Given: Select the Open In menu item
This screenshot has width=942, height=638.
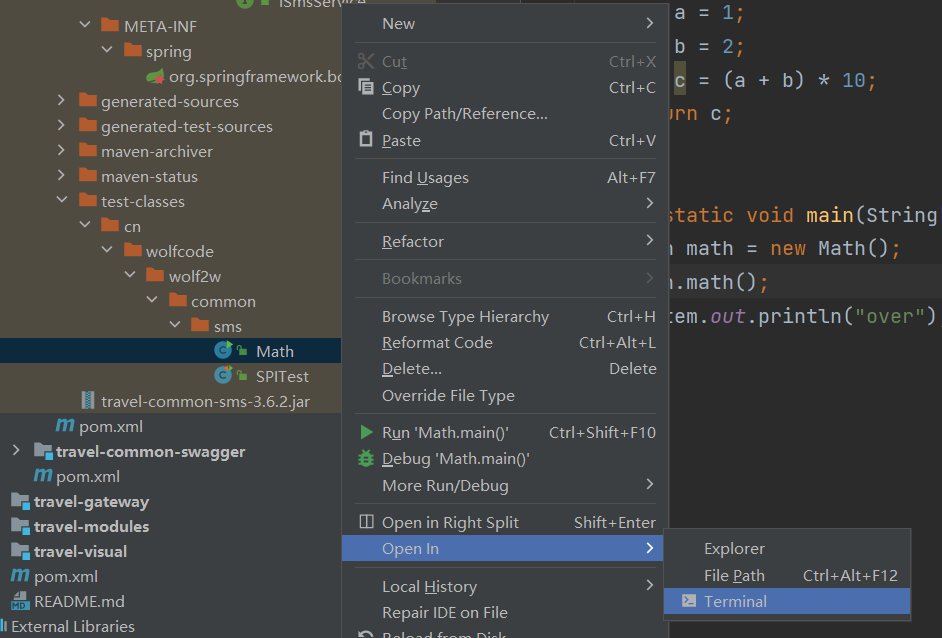Looking at the screenshot, I should click(x=502, y=548).
